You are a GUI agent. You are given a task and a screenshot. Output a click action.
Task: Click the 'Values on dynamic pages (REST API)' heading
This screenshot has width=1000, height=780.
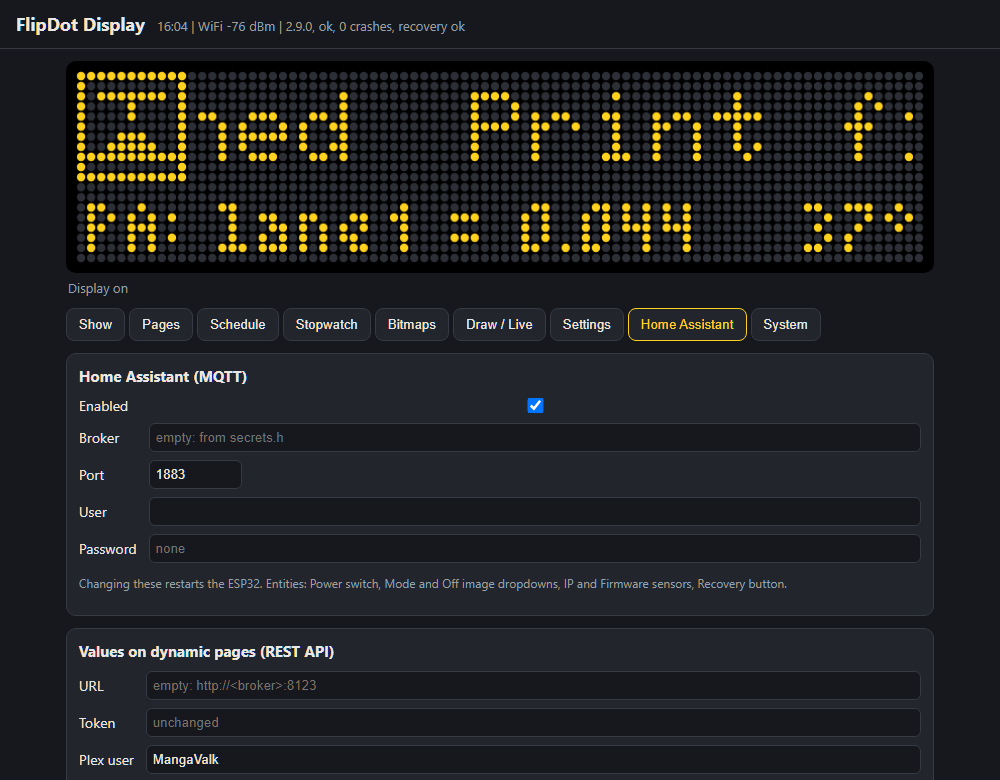coord(207,652)
